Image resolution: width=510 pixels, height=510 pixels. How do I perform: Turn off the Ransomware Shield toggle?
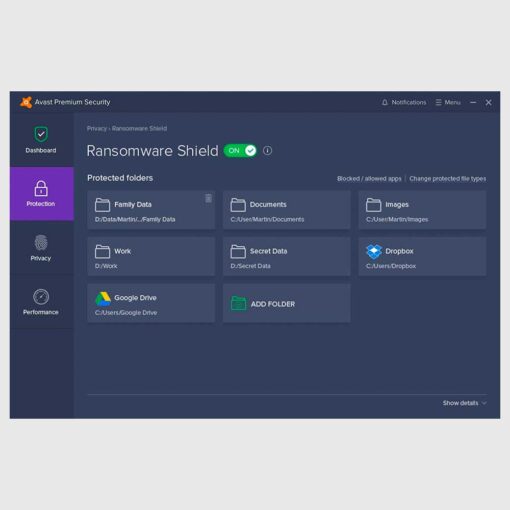point(240,151)
